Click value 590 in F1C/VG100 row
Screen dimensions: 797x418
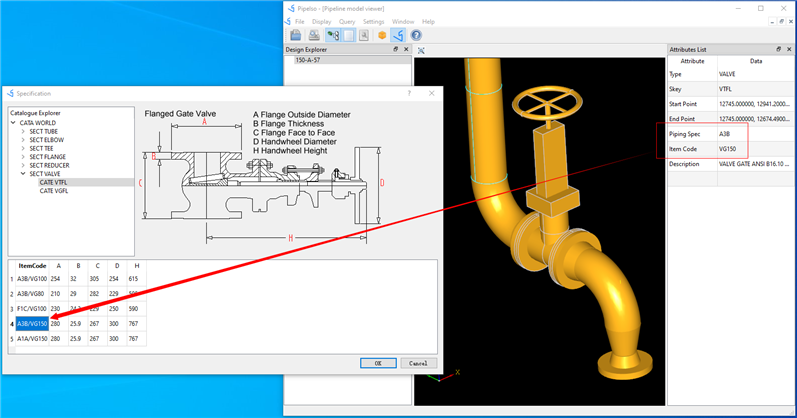tap(137, 309)
